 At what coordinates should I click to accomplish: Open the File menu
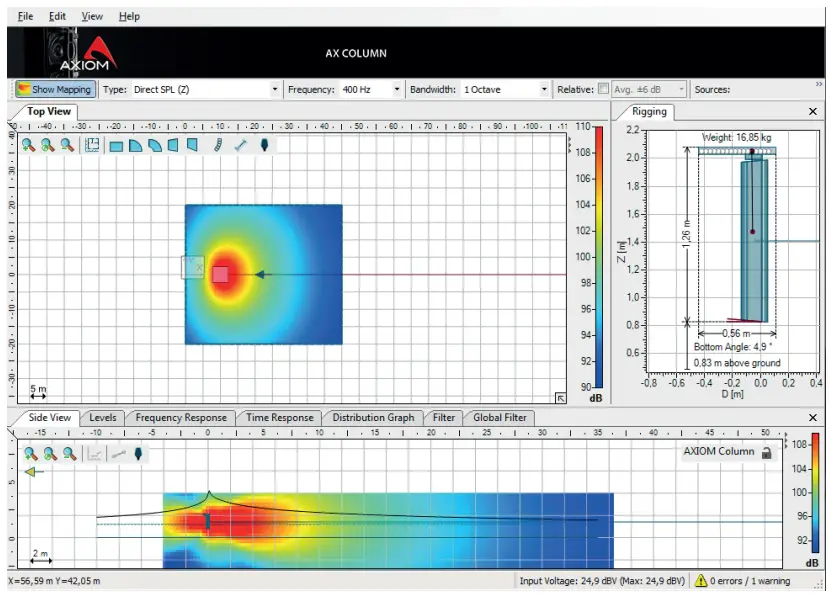25,16
